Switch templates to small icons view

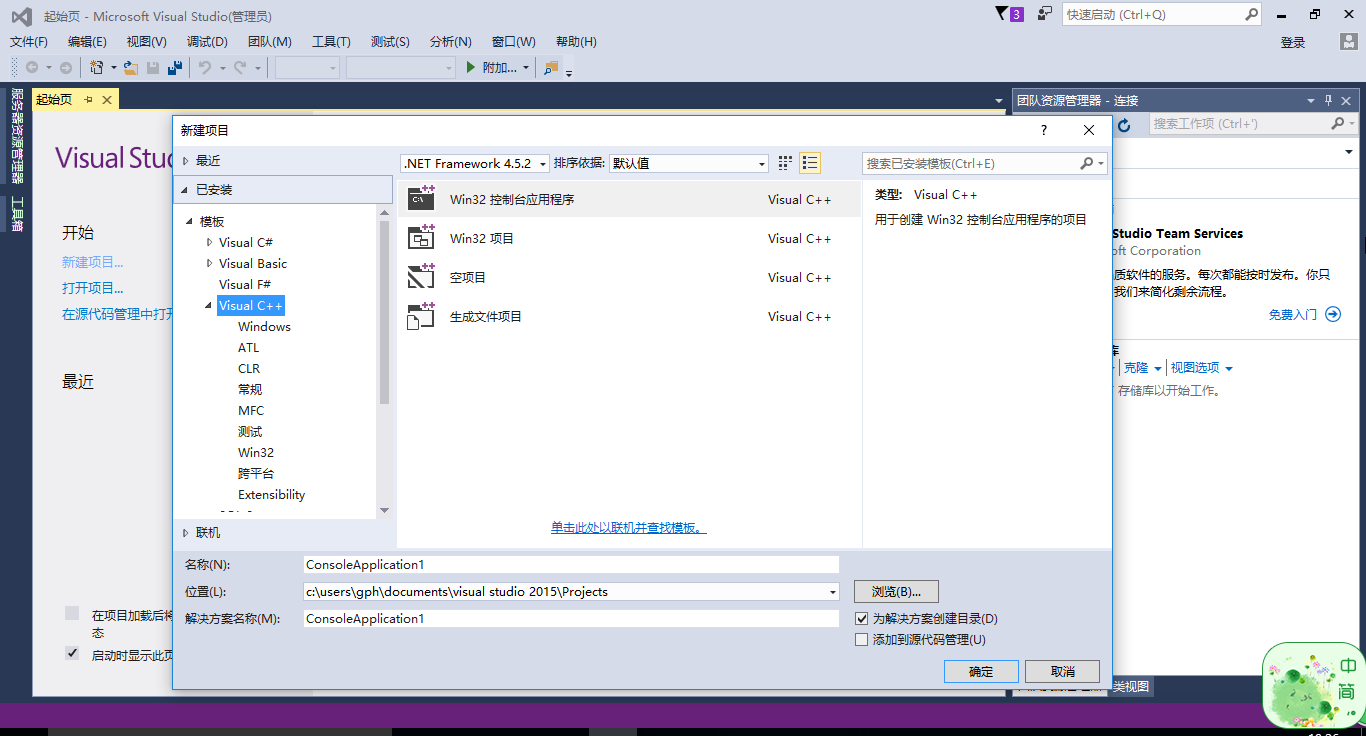pyautogui.click(x=785, y=163)
